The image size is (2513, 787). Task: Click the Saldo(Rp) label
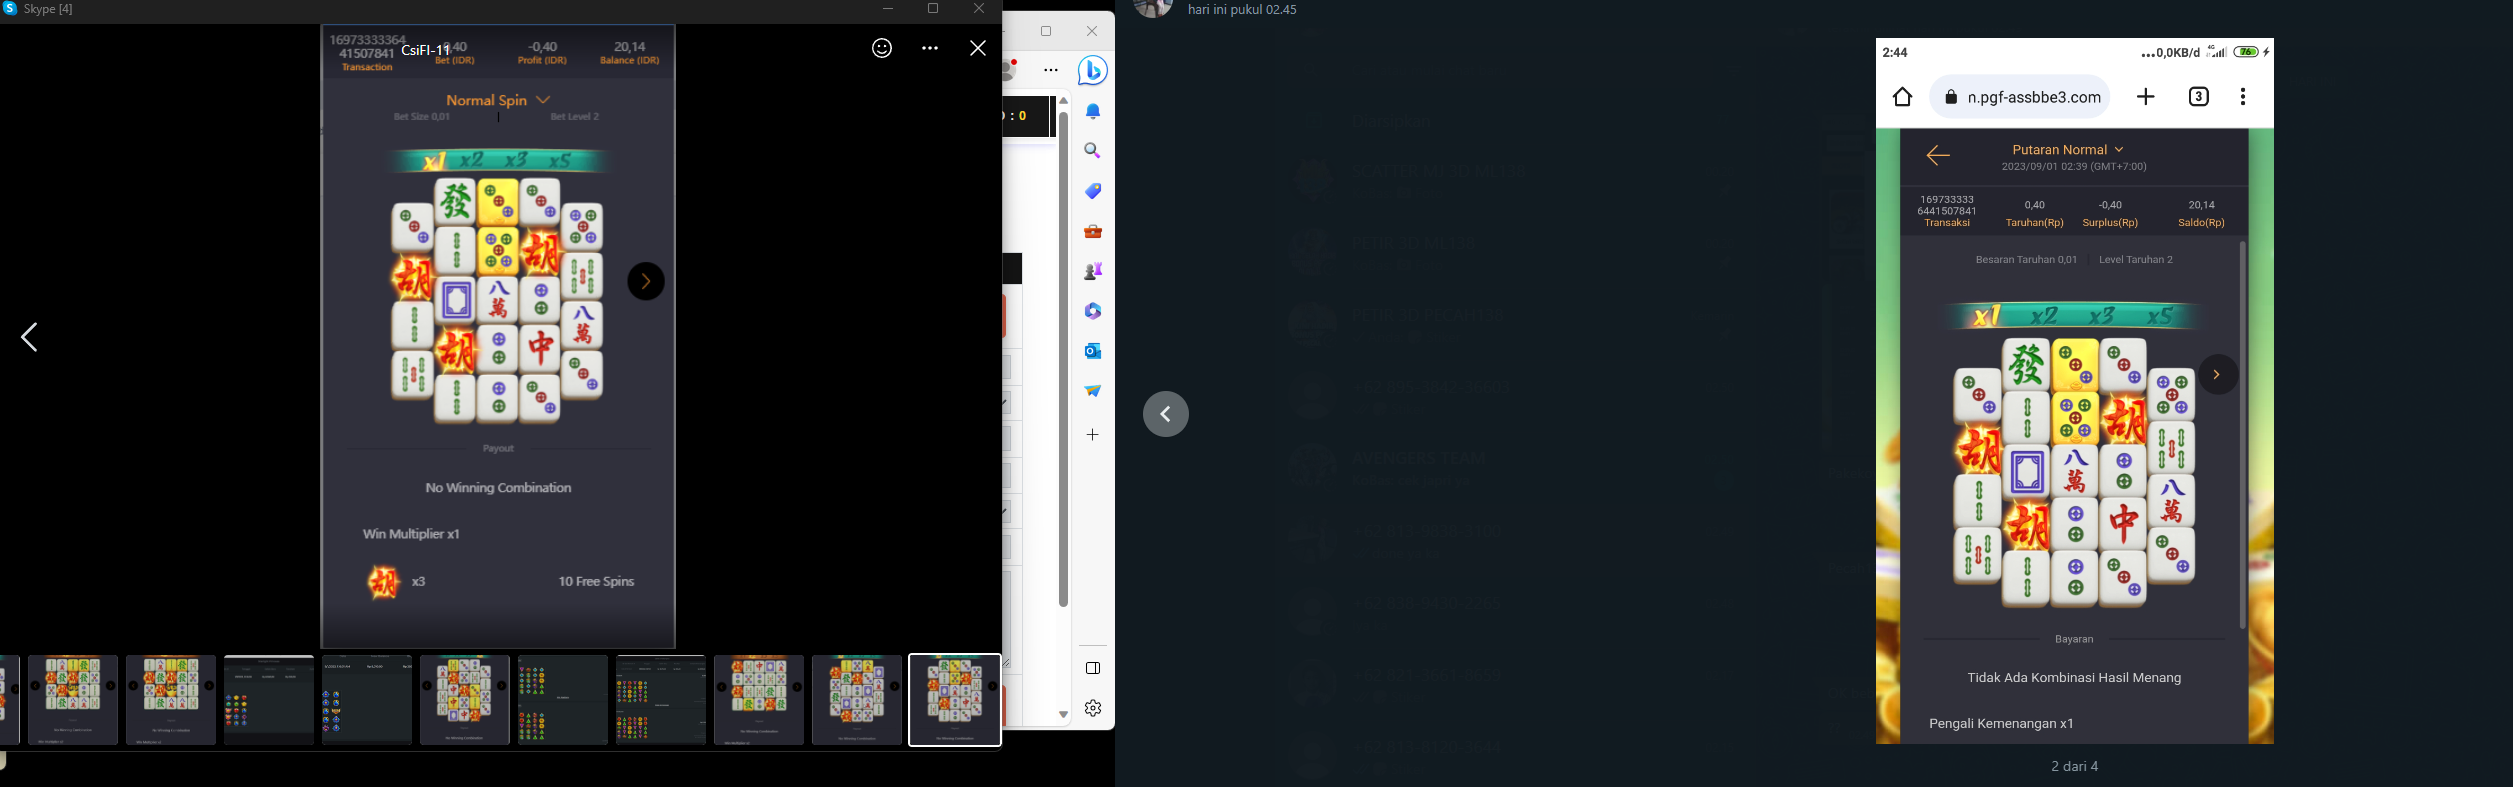tap(2201, 223)
